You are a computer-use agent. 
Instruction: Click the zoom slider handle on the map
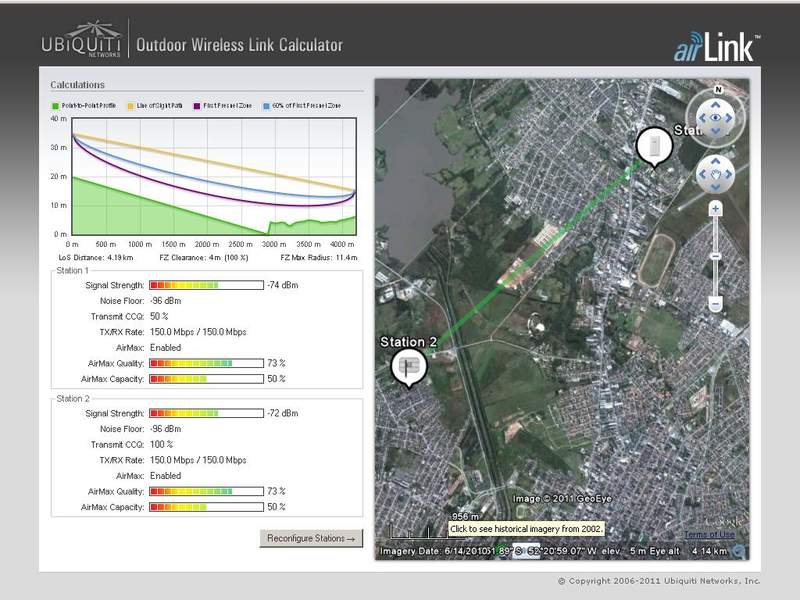pyautogui.click(x=715, y=256)
